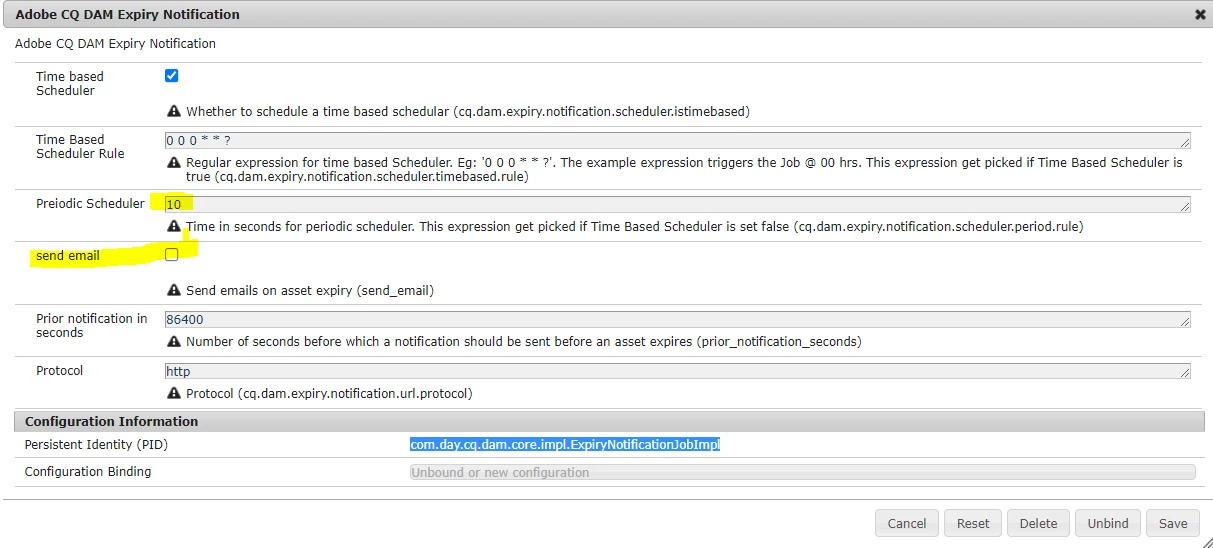This screenshot has height=548, width=1213.
Task: Click warning icon beside prior notification description
Action: tap(174, 342)
